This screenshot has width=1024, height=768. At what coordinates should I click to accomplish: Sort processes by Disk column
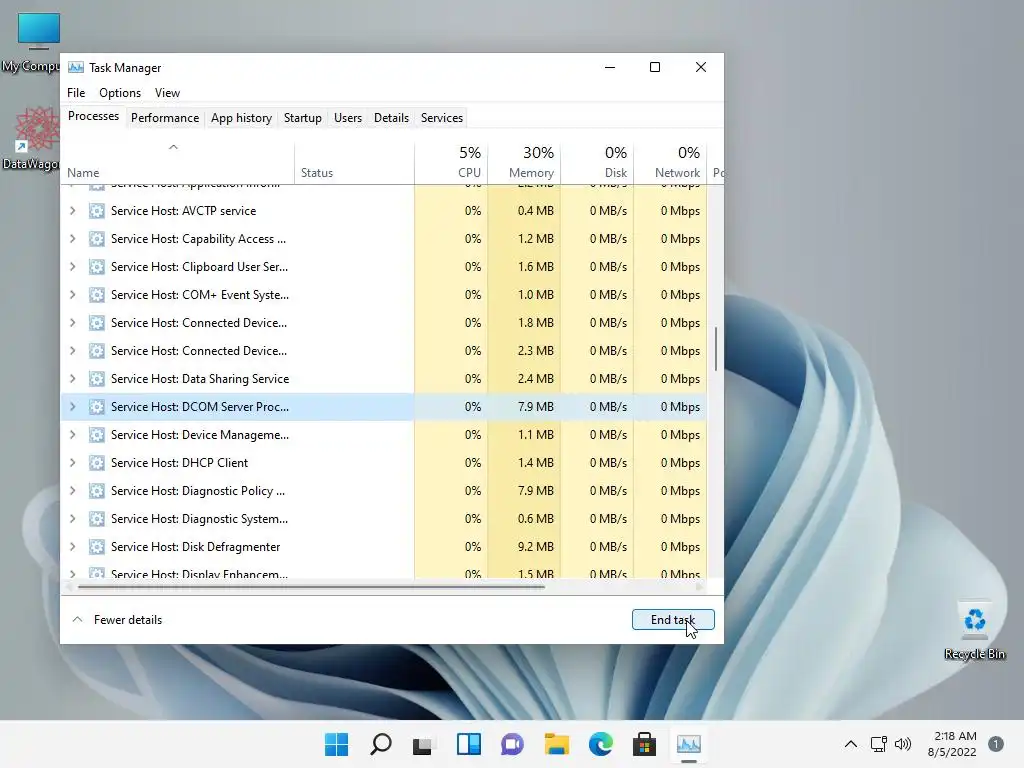click(x=597, y=162)
